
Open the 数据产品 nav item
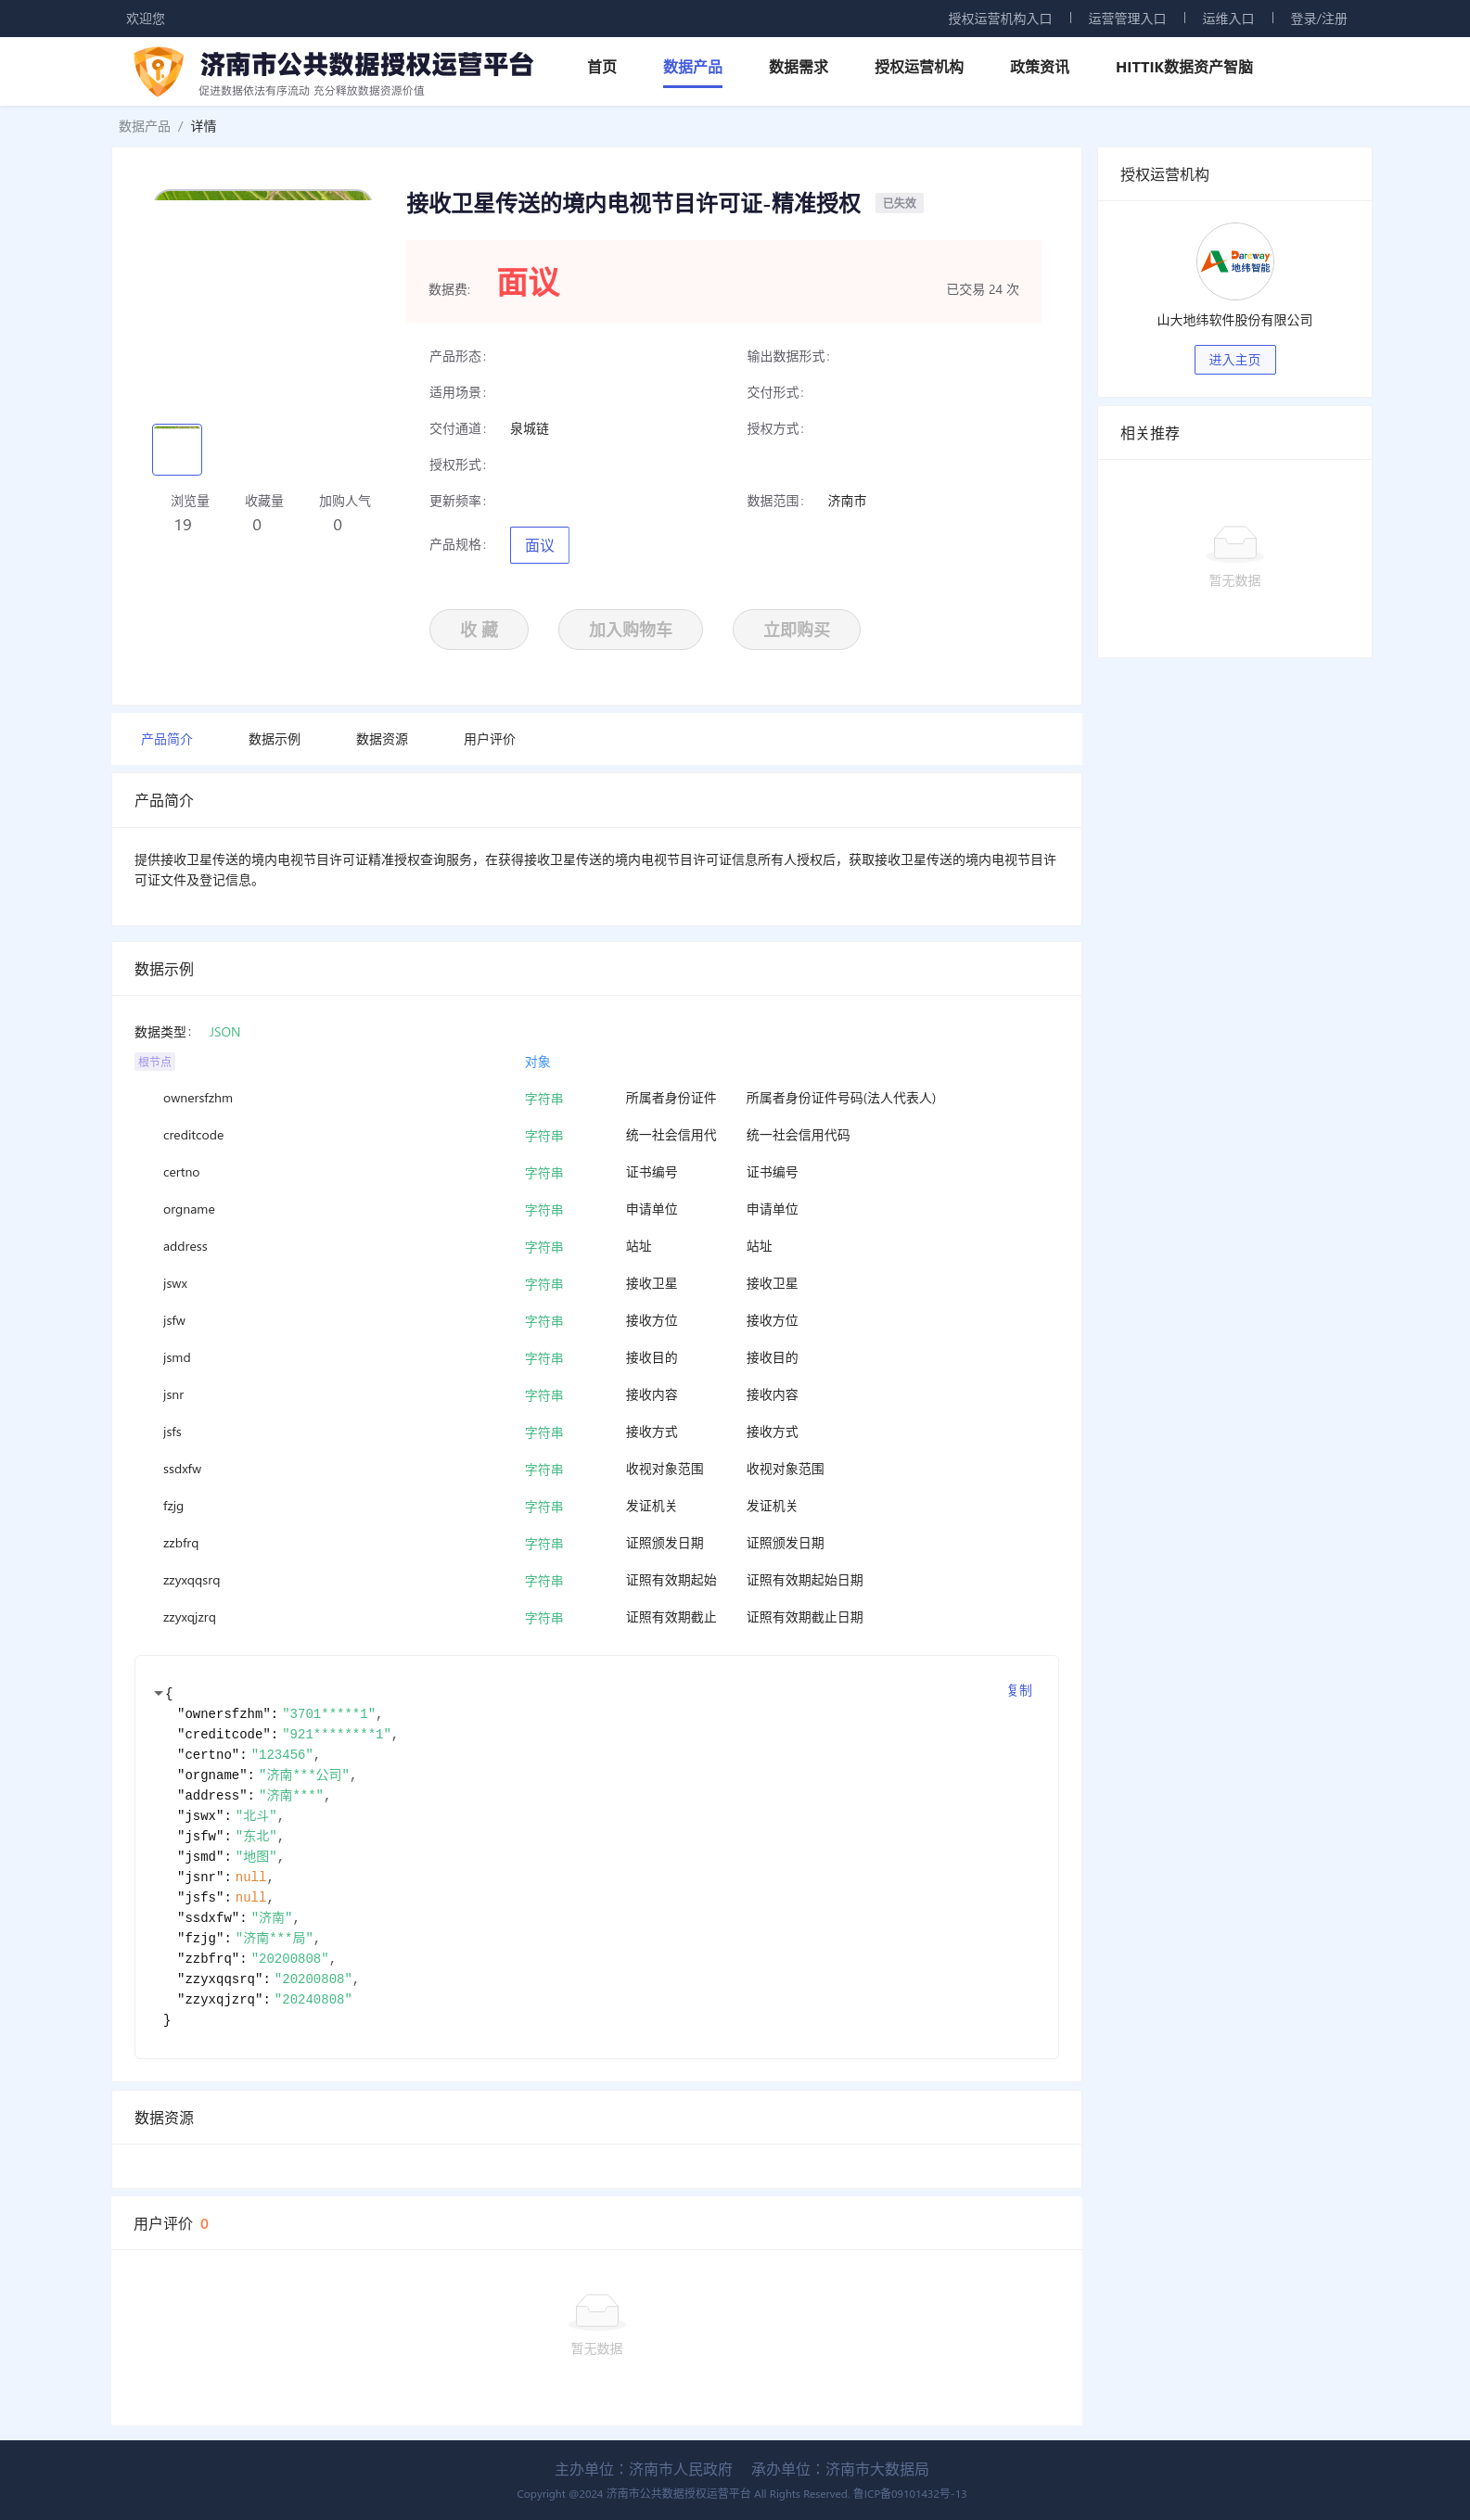click(692, 67)
